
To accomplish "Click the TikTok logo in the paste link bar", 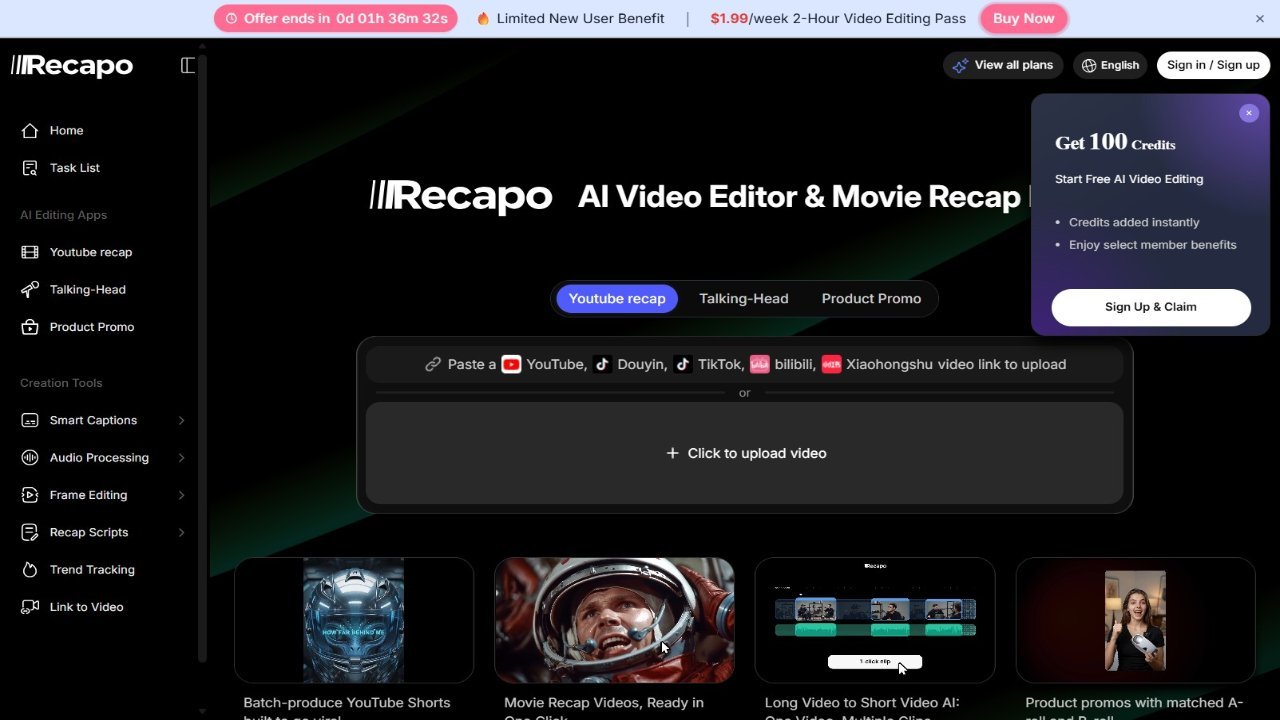I will [x=682, y=364].
